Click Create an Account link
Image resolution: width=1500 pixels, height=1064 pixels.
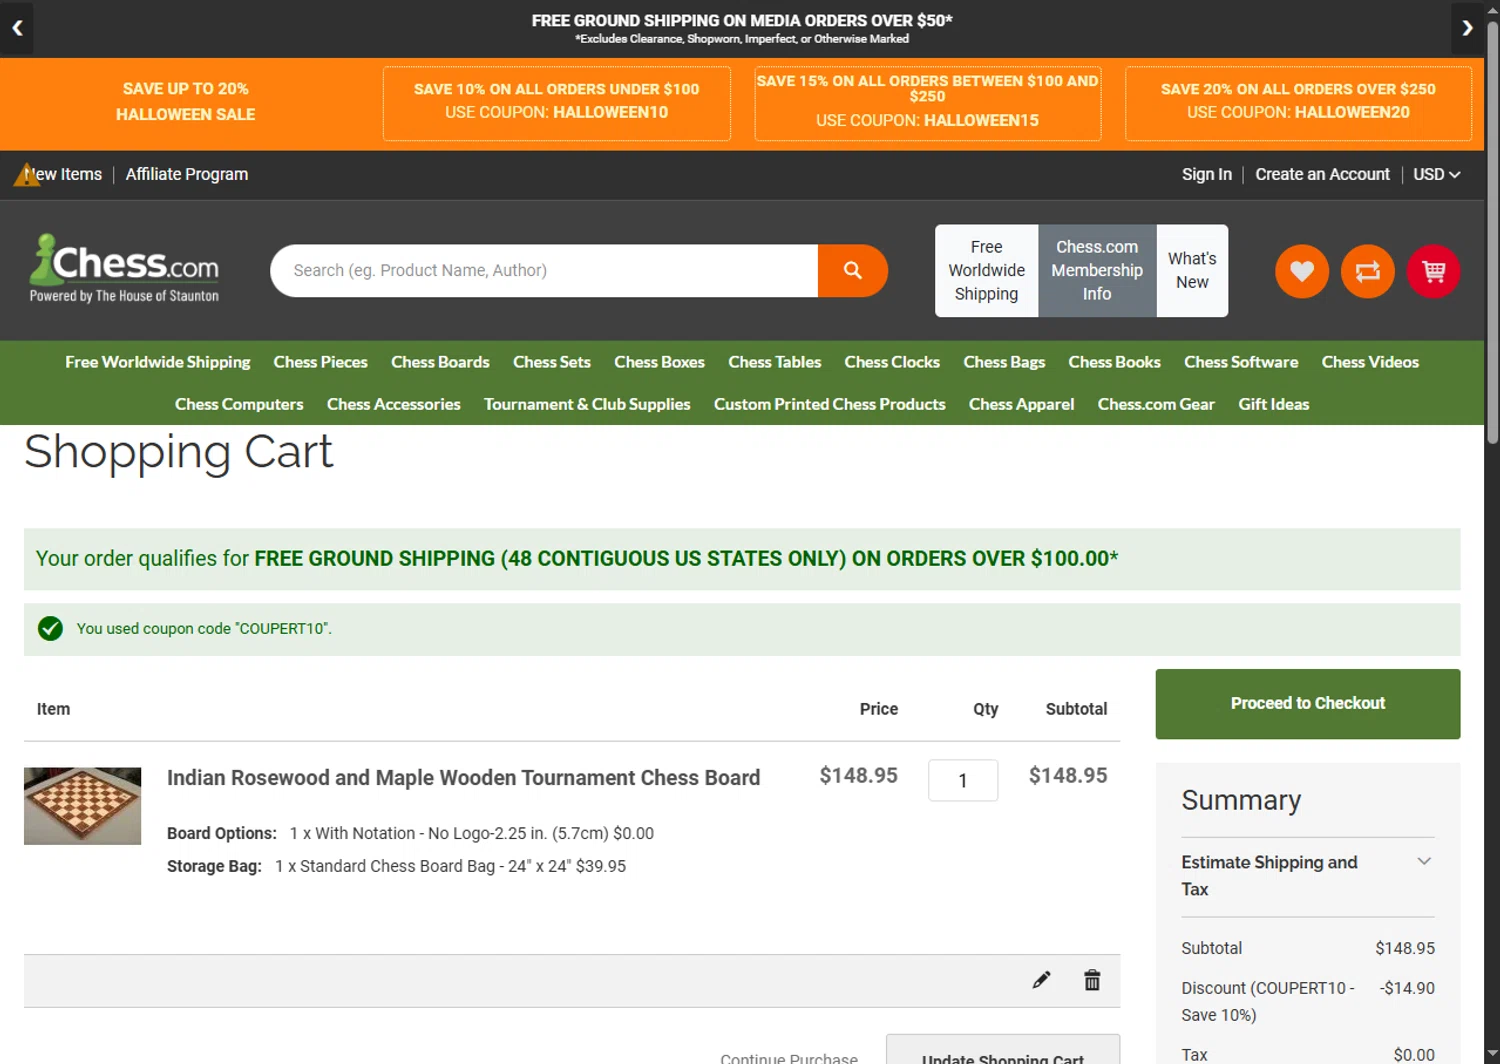(x=1322, y=174)
